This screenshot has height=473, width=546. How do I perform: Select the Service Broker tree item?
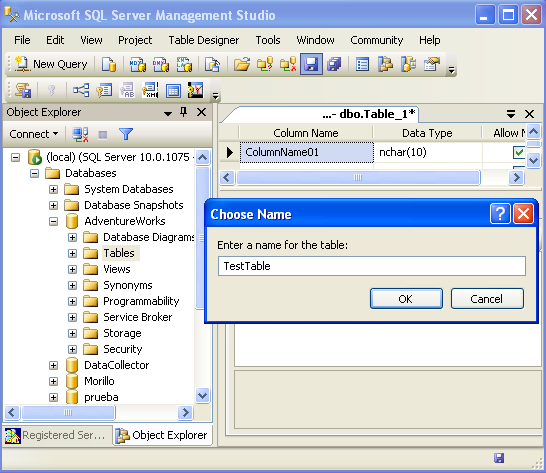pyautogui.click(x=138, y=317)
